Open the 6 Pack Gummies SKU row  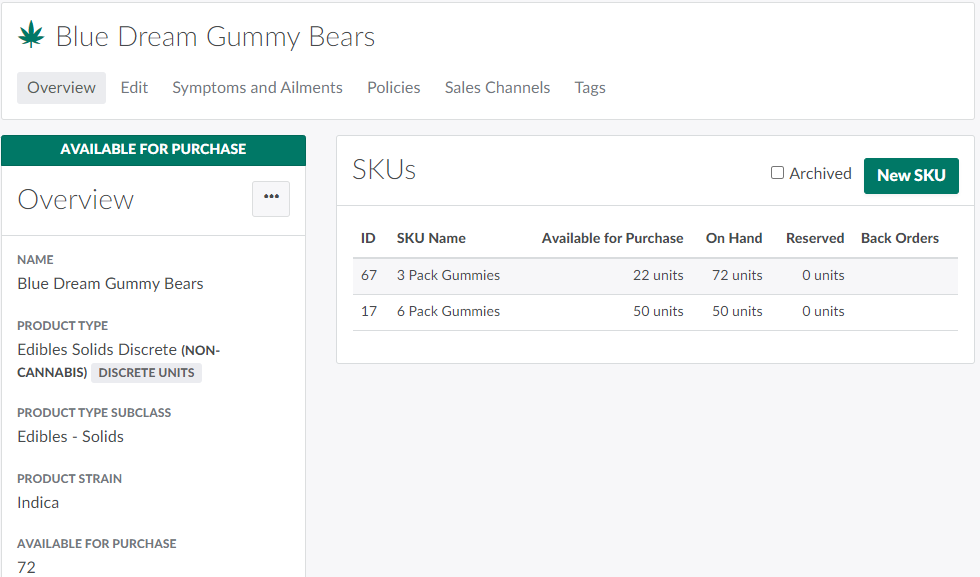(448, 311)
